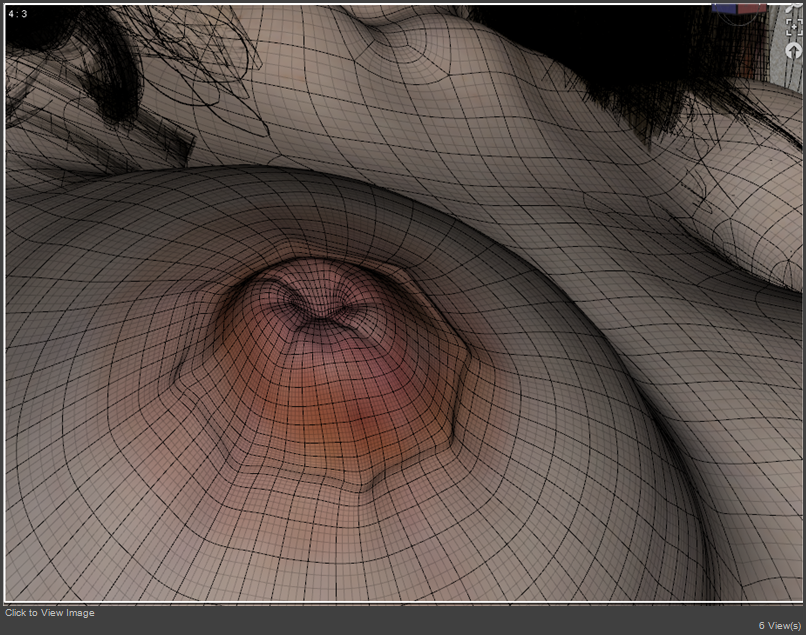Open the Click to View Image link
The image size is (806, 635).
50,613
